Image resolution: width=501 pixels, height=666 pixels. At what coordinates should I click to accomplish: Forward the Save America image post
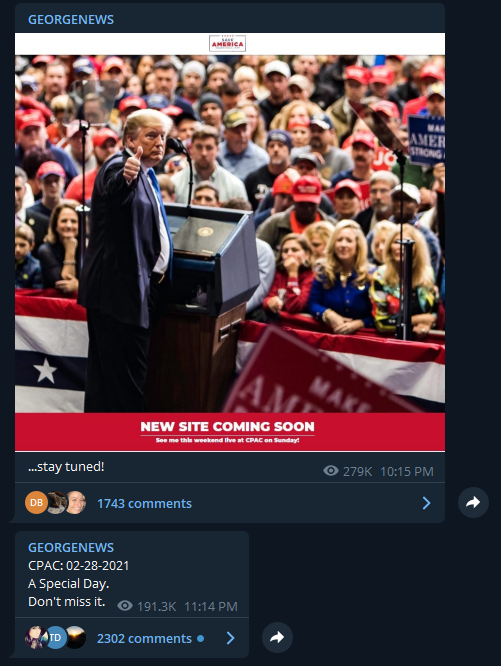(x=473, y=502)
